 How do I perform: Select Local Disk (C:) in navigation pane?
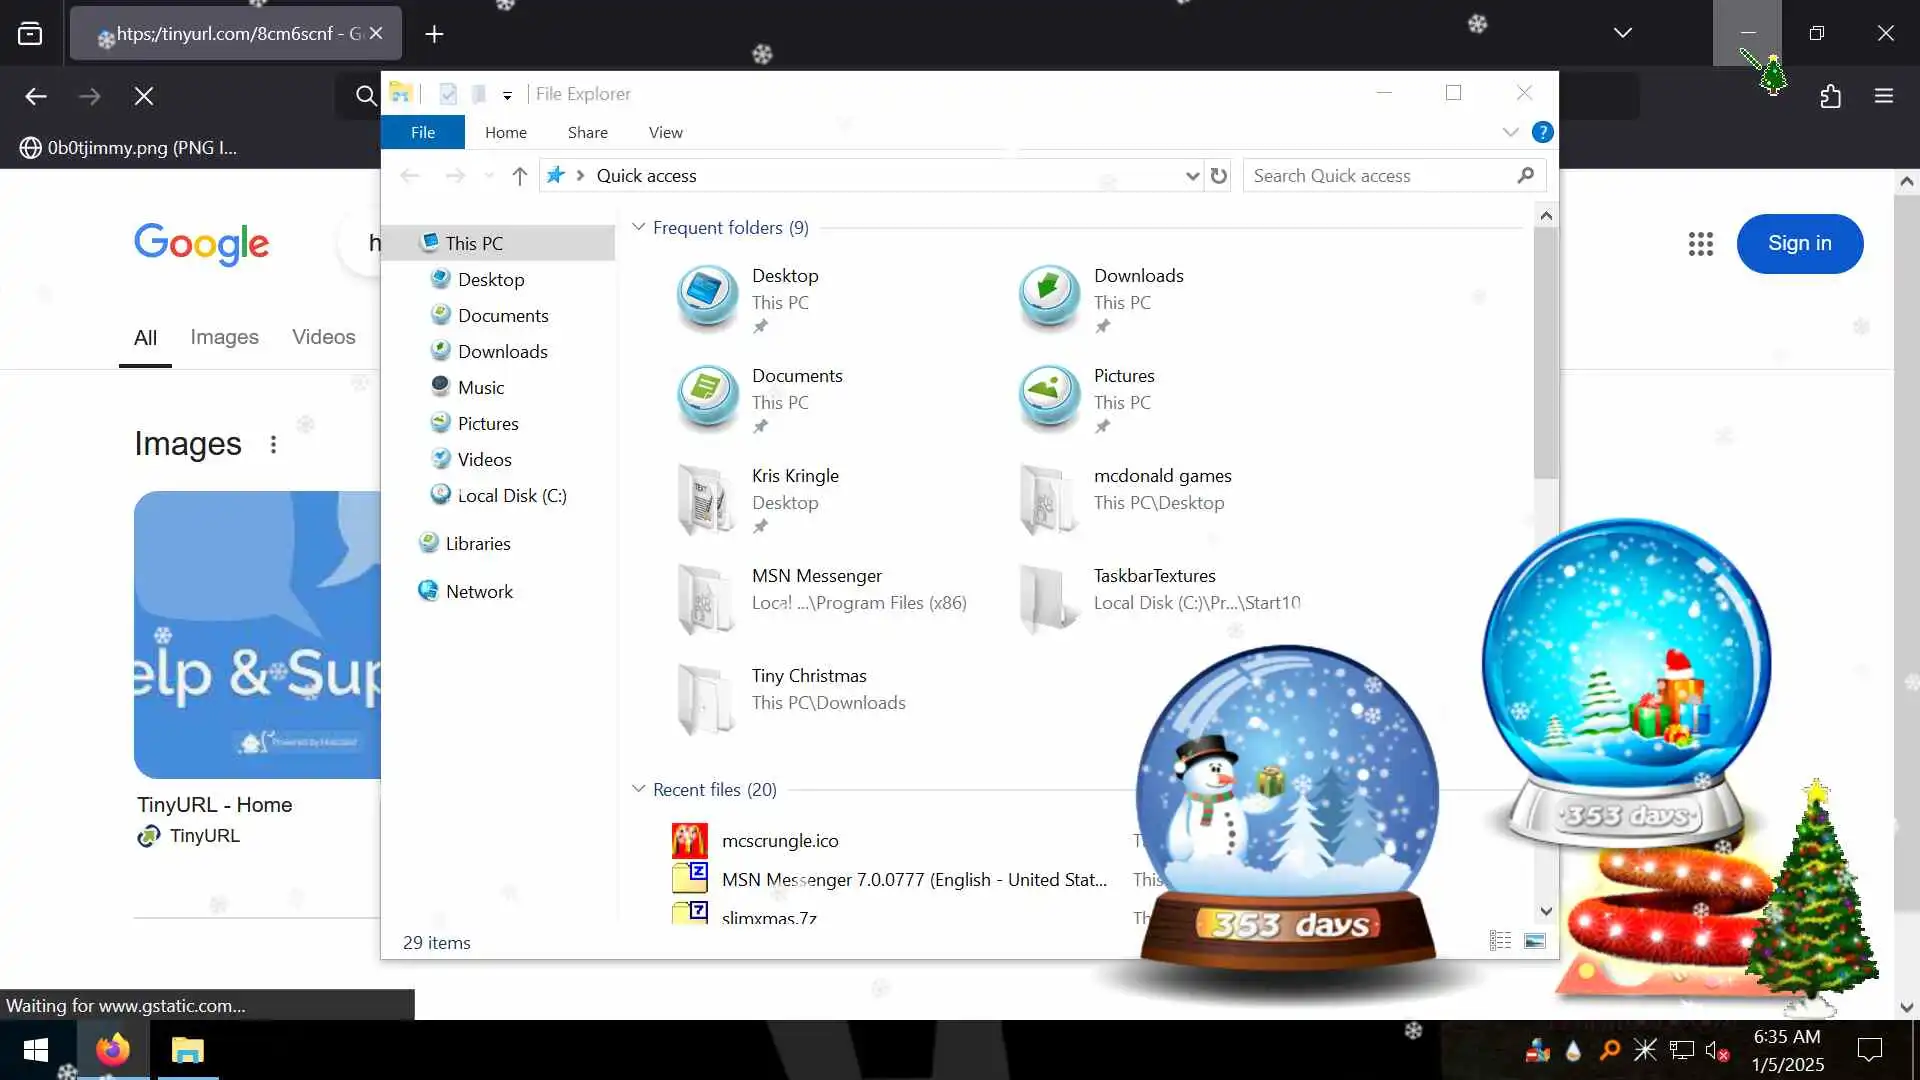[511, 496]
